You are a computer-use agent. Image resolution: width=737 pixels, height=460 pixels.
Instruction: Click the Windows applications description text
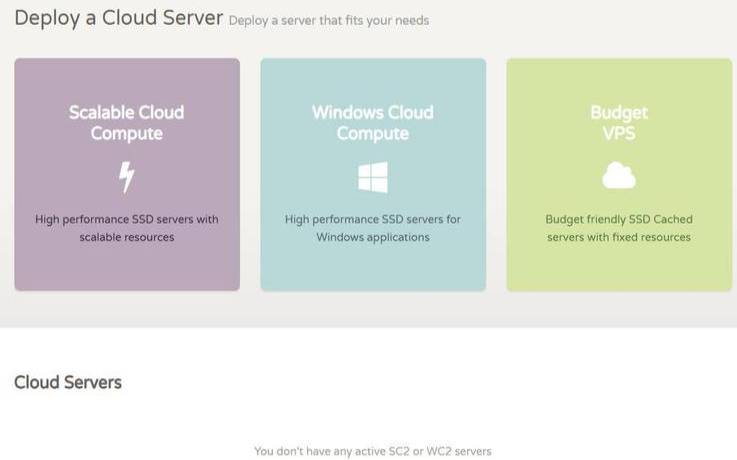[372, 228]
